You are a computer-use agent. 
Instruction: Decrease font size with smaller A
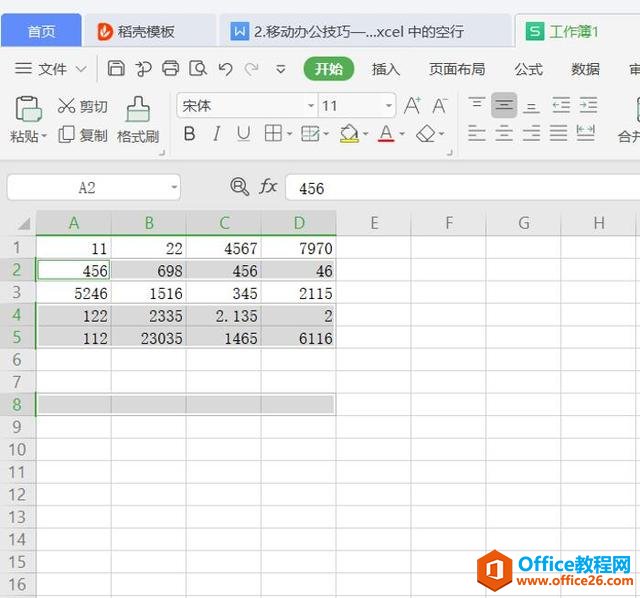click(x=440, y=106)
